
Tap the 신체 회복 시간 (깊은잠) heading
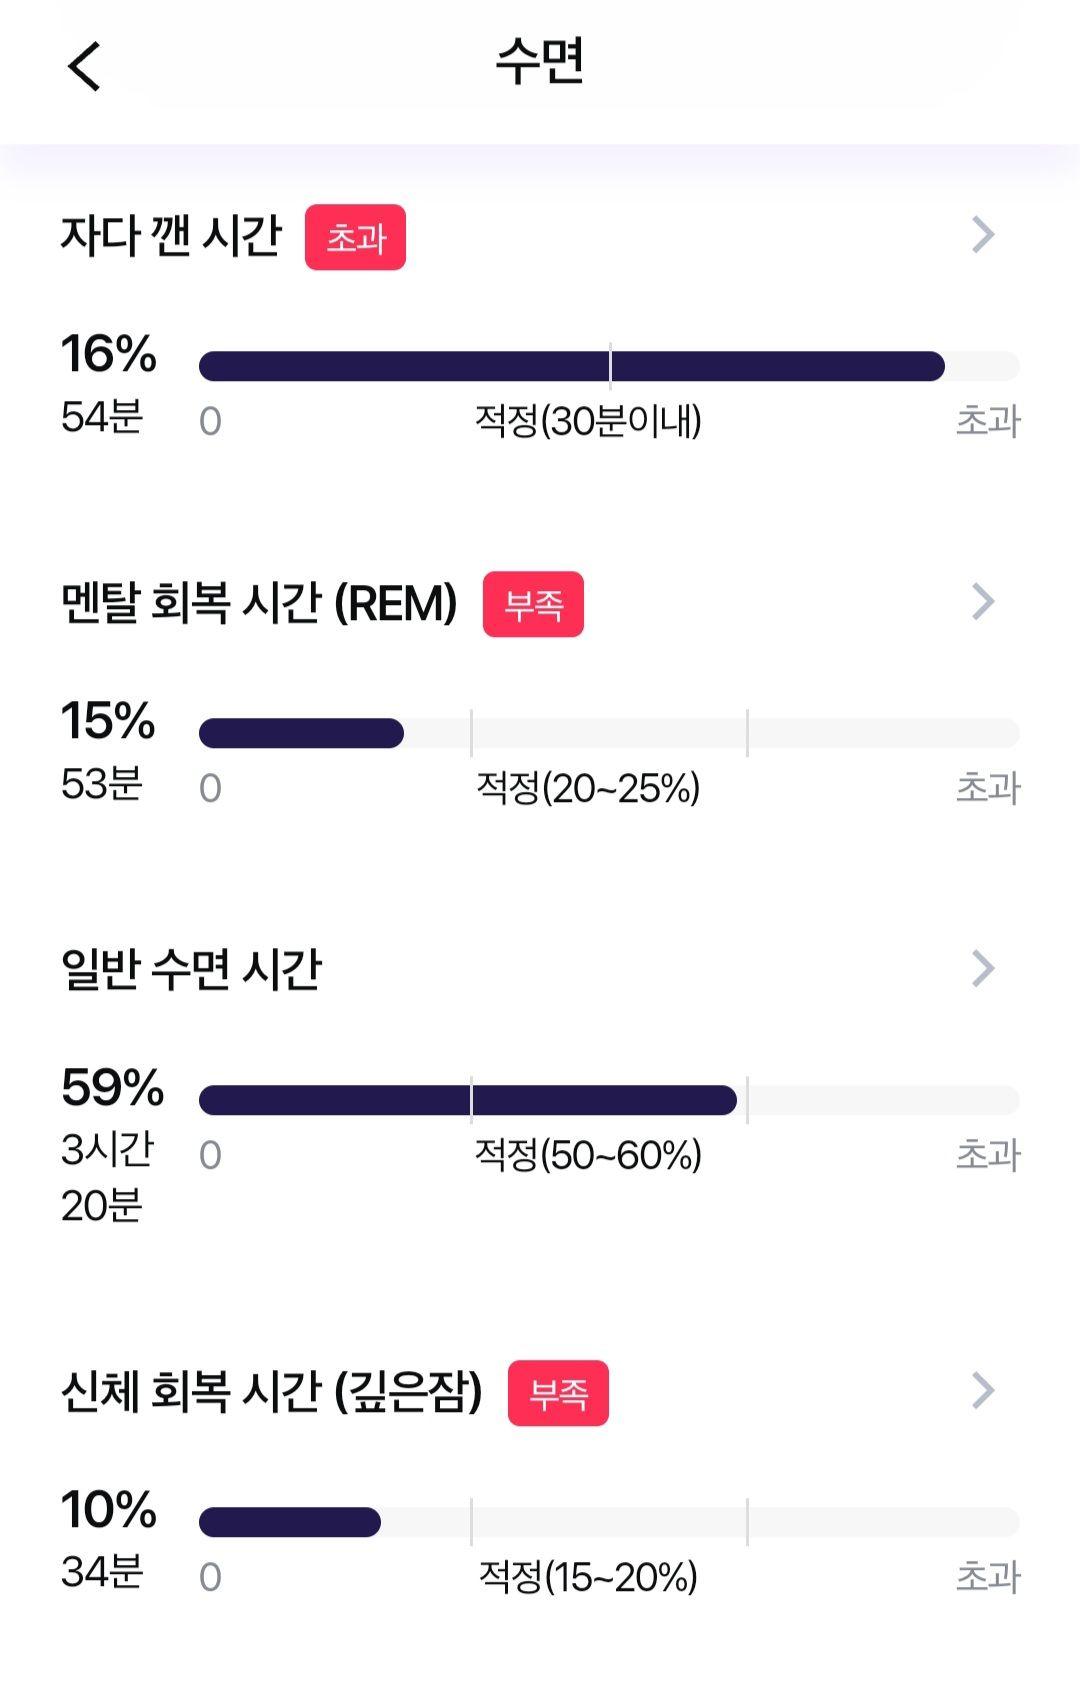click(272, 1391)
